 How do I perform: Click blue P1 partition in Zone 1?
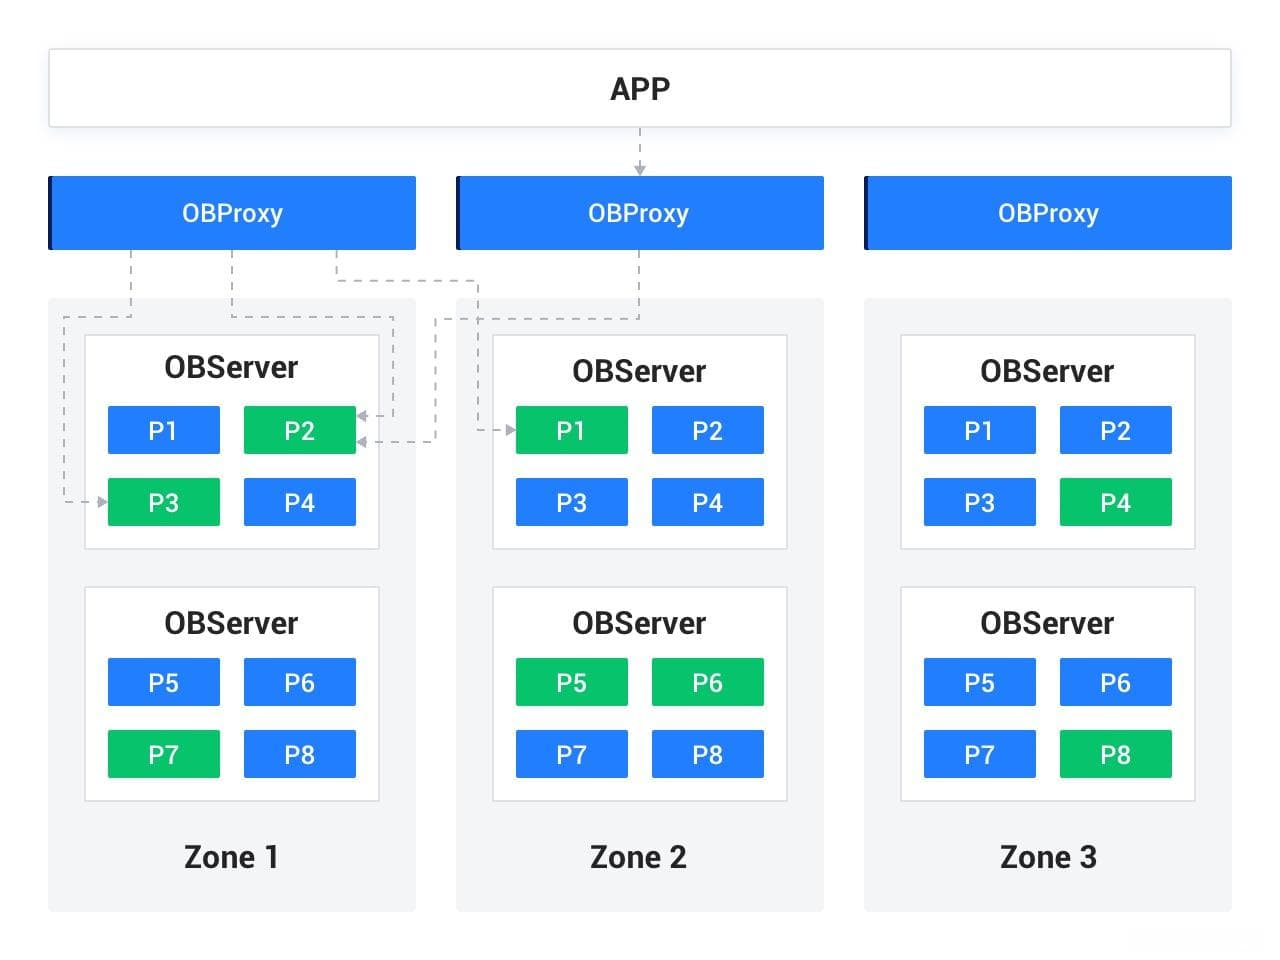(x=164, y=430)
